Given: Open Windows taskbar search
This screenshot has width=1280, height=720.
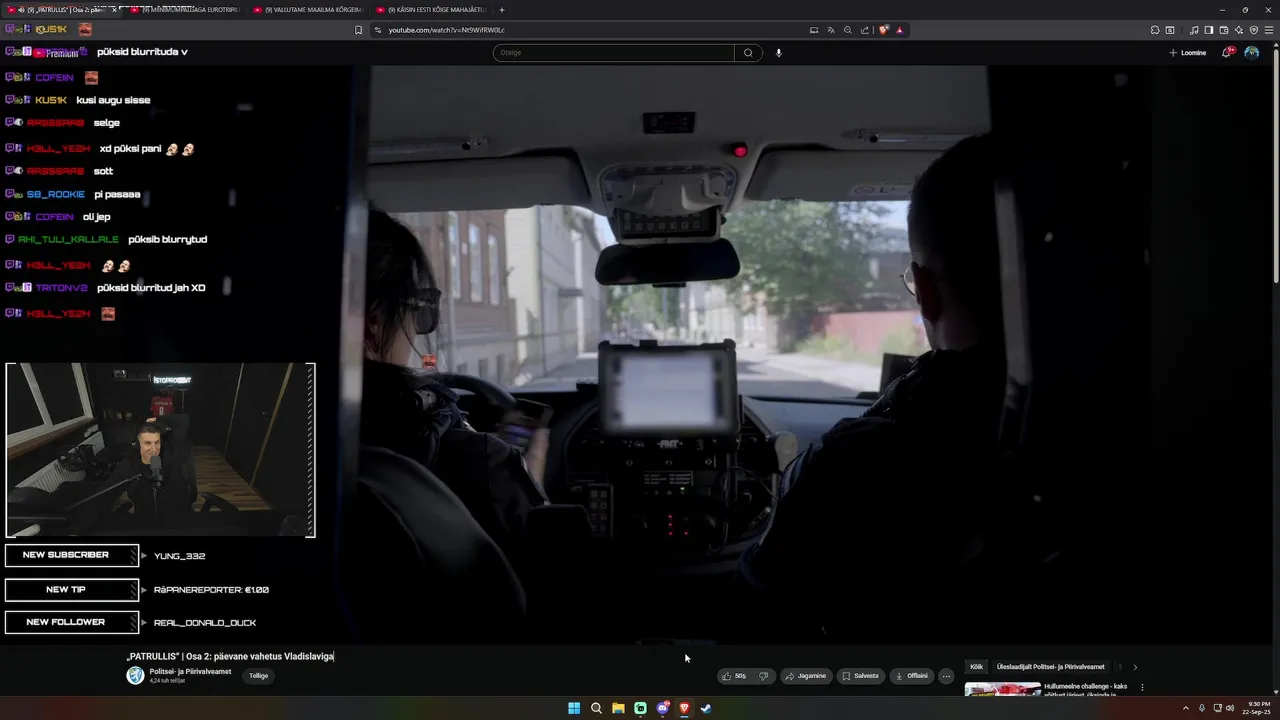Looking at the screenshot, I should [x=596, y=708].
